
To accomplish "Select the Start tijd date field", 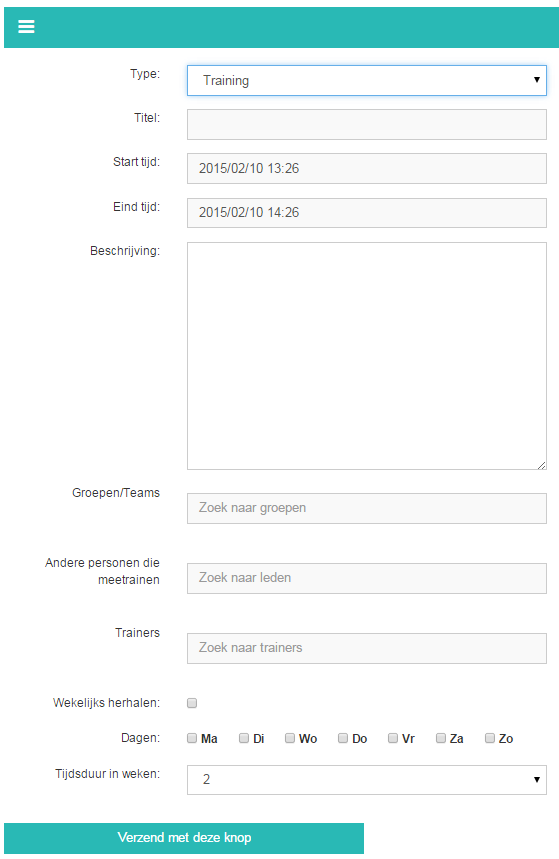I will [367, 168].
